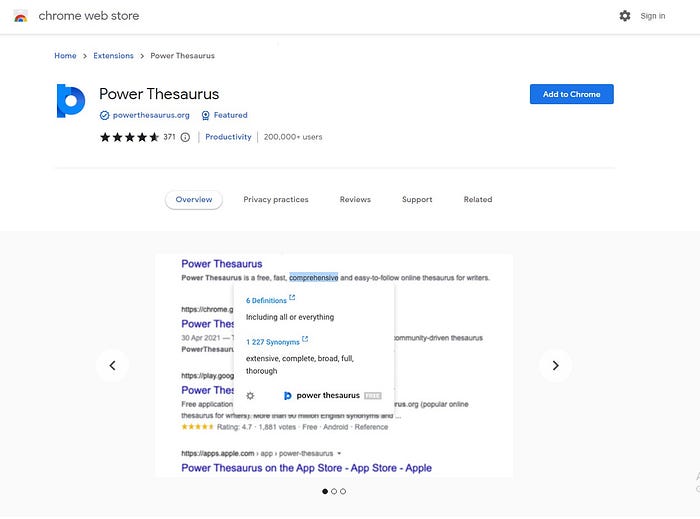
Task: Click the 371 ratings count
Action: click(x=169, y=137)
